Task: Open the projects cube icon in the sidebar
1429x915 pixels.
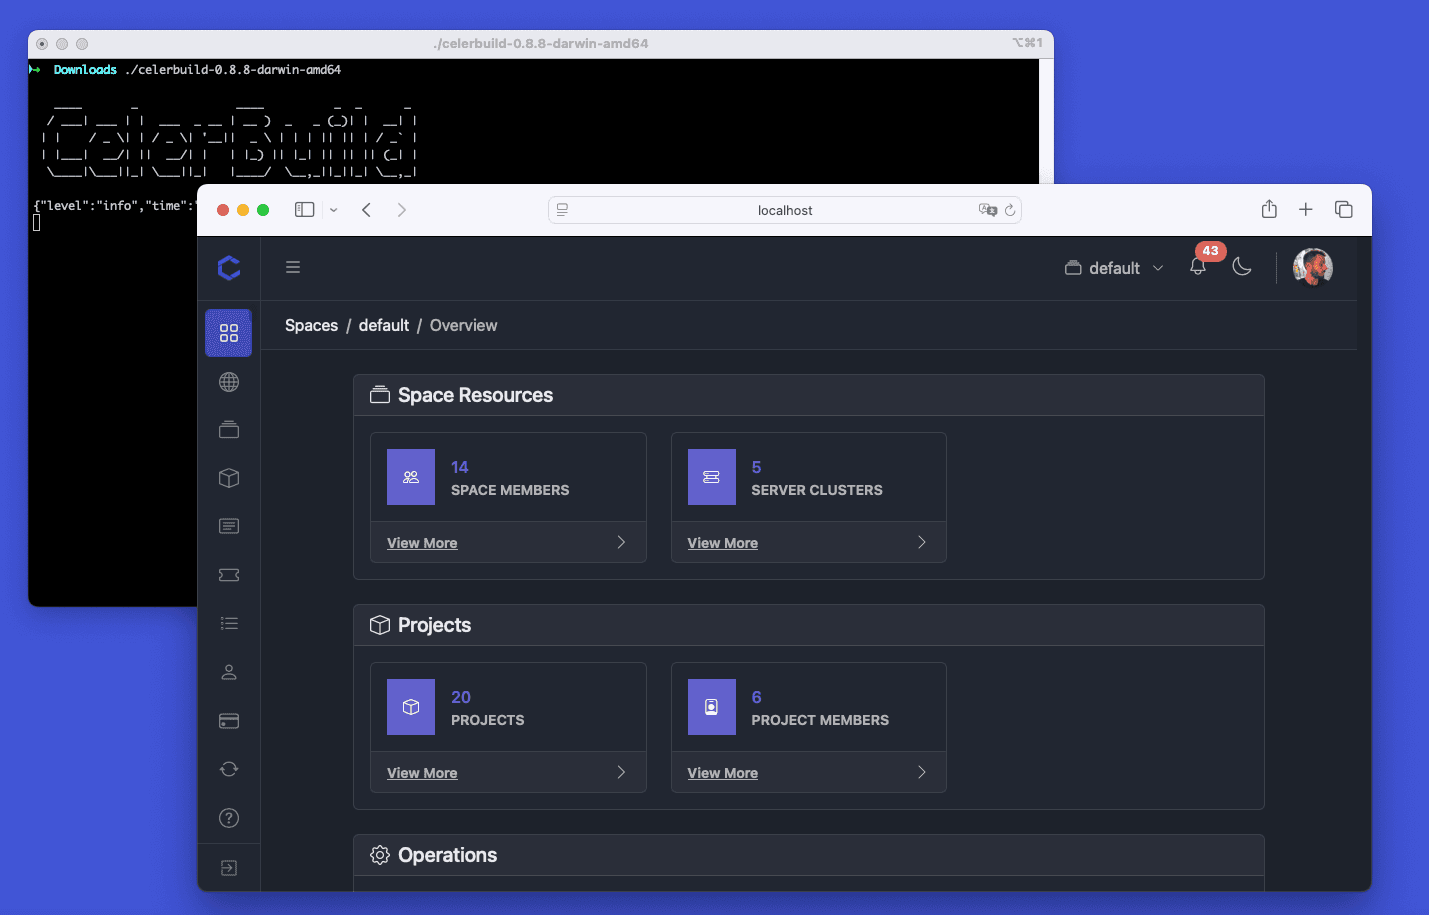Action: 229,478
